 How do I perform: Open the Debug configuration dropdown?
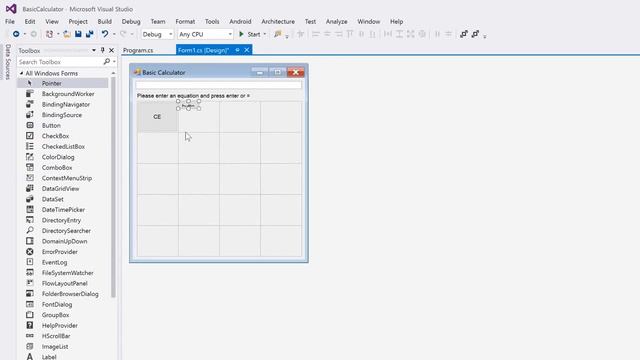tap(158, 34)
